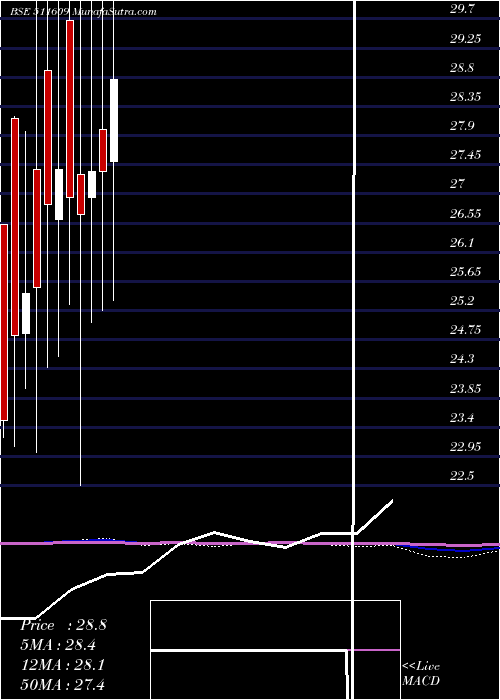Click the 'Price : 28.8' readout
This screenshot has width=500, height=700.
point(63,625)
